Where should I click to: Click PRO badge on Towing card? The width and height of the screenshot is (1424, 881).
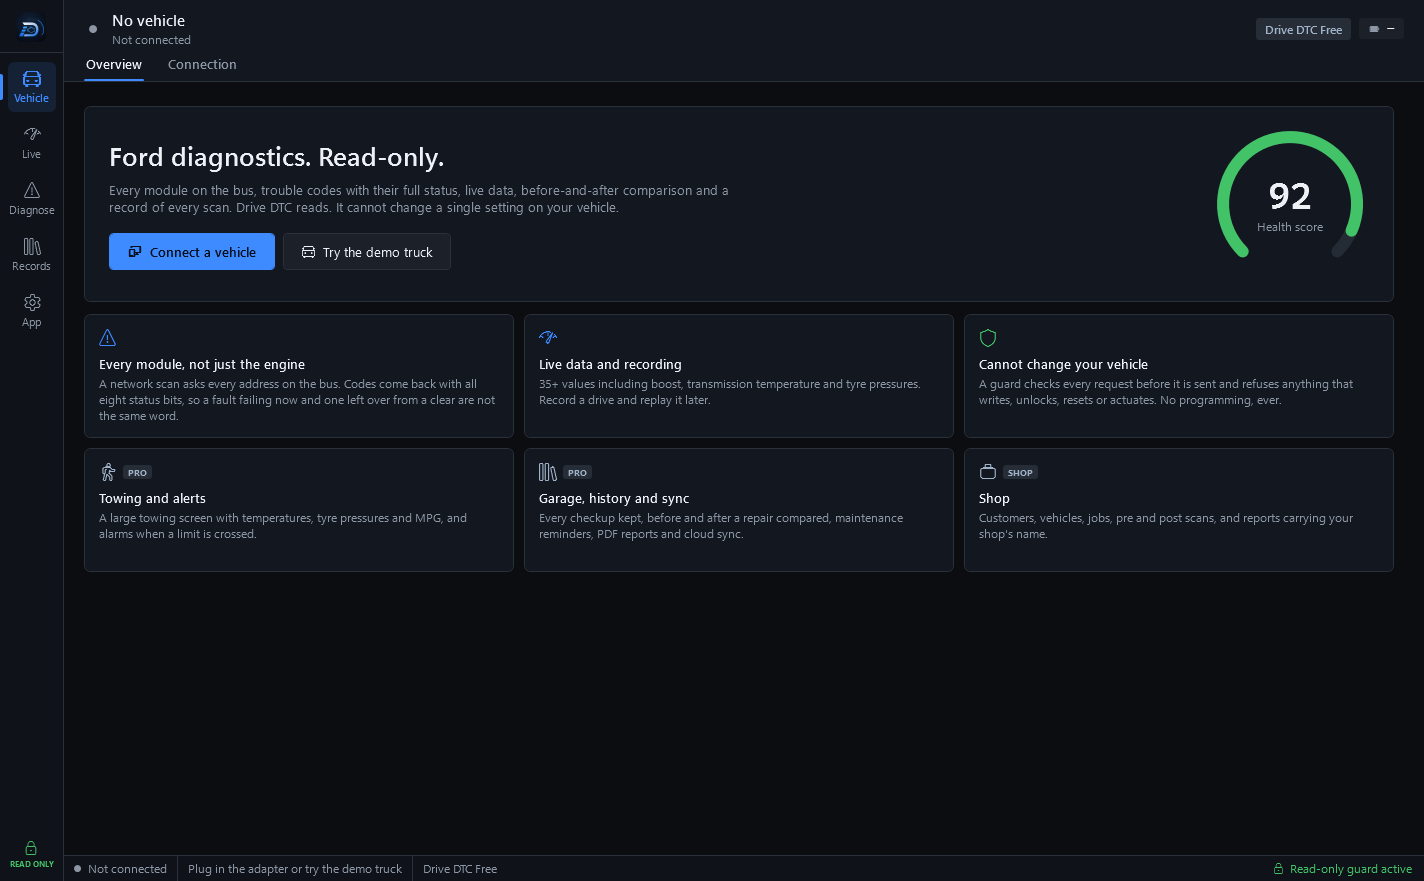click(x=138, y=473)
